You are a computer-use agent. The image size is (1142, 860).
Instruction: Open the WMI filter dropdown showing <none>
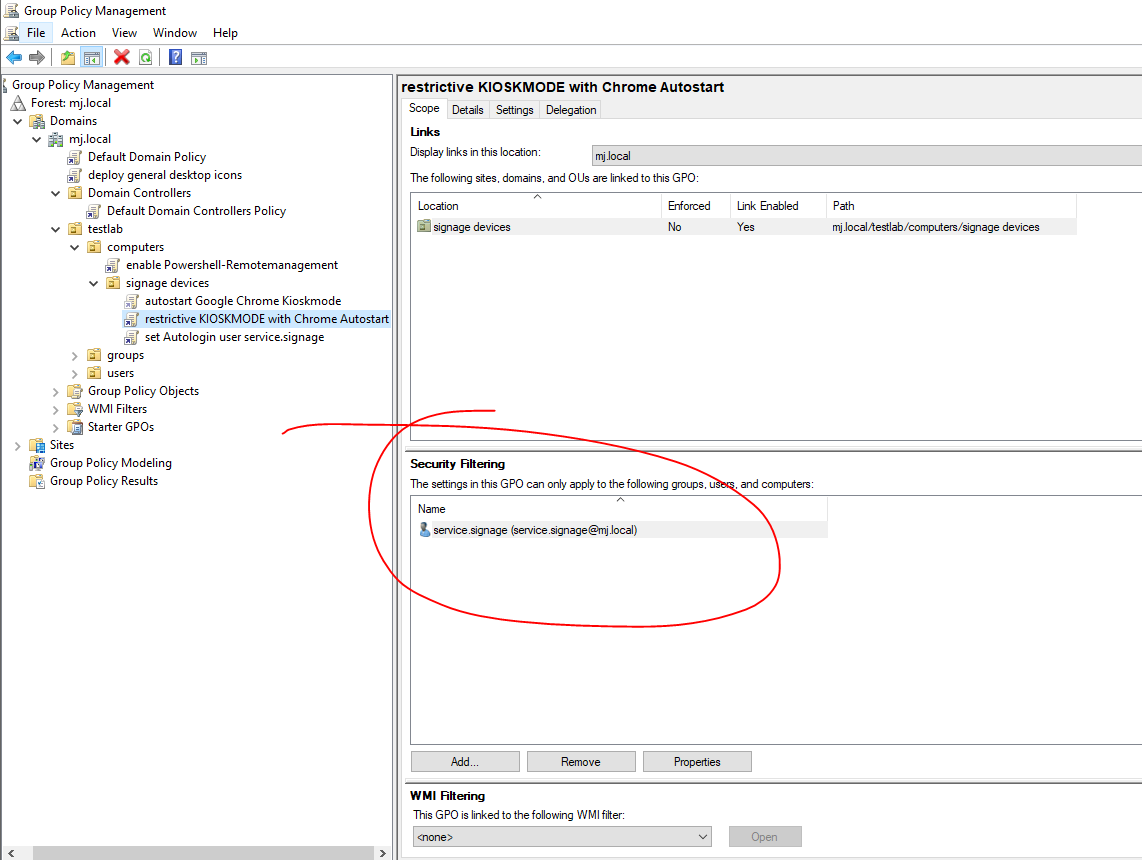coord(562,837)
